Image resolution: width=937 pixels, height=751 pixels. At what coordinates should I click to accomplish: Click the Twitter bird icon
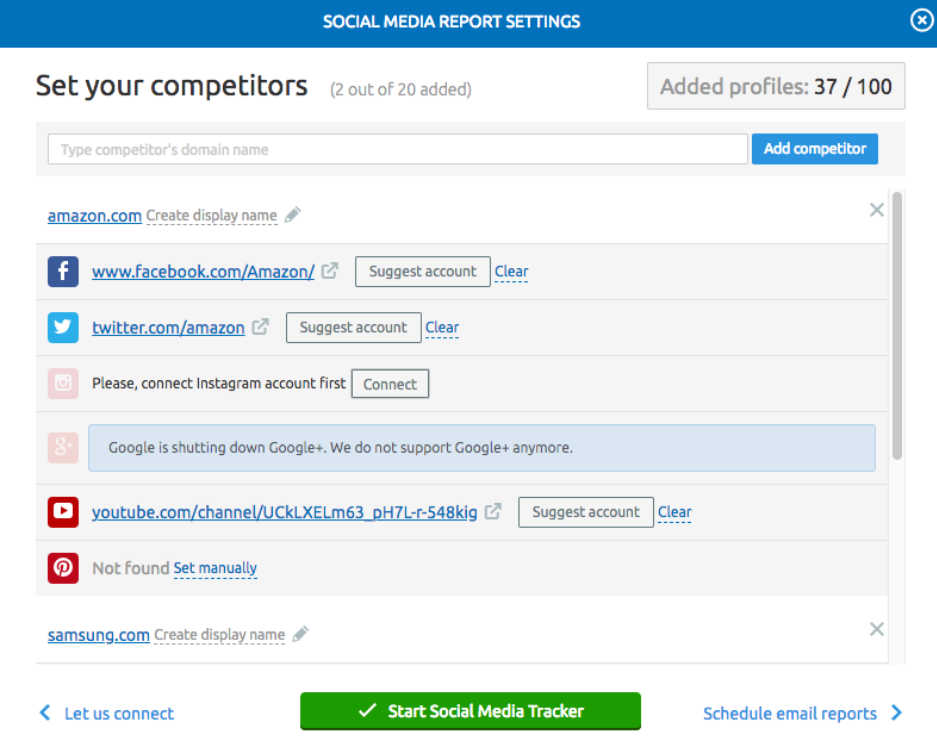point(63,327)
